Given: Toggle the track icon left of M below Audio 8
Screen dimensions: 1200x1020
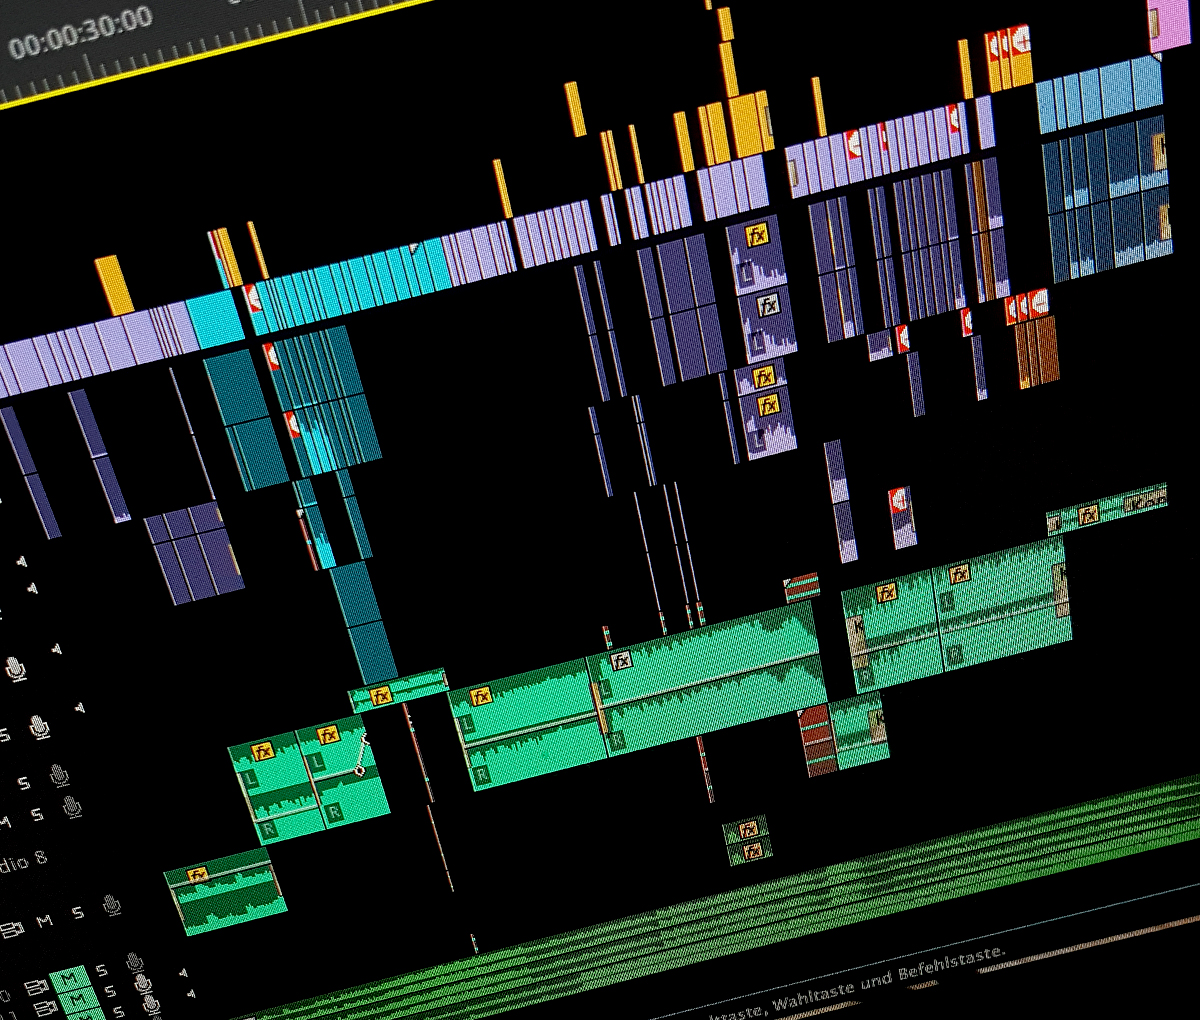Looking at the screenshot, I should (x=12, y=930).
